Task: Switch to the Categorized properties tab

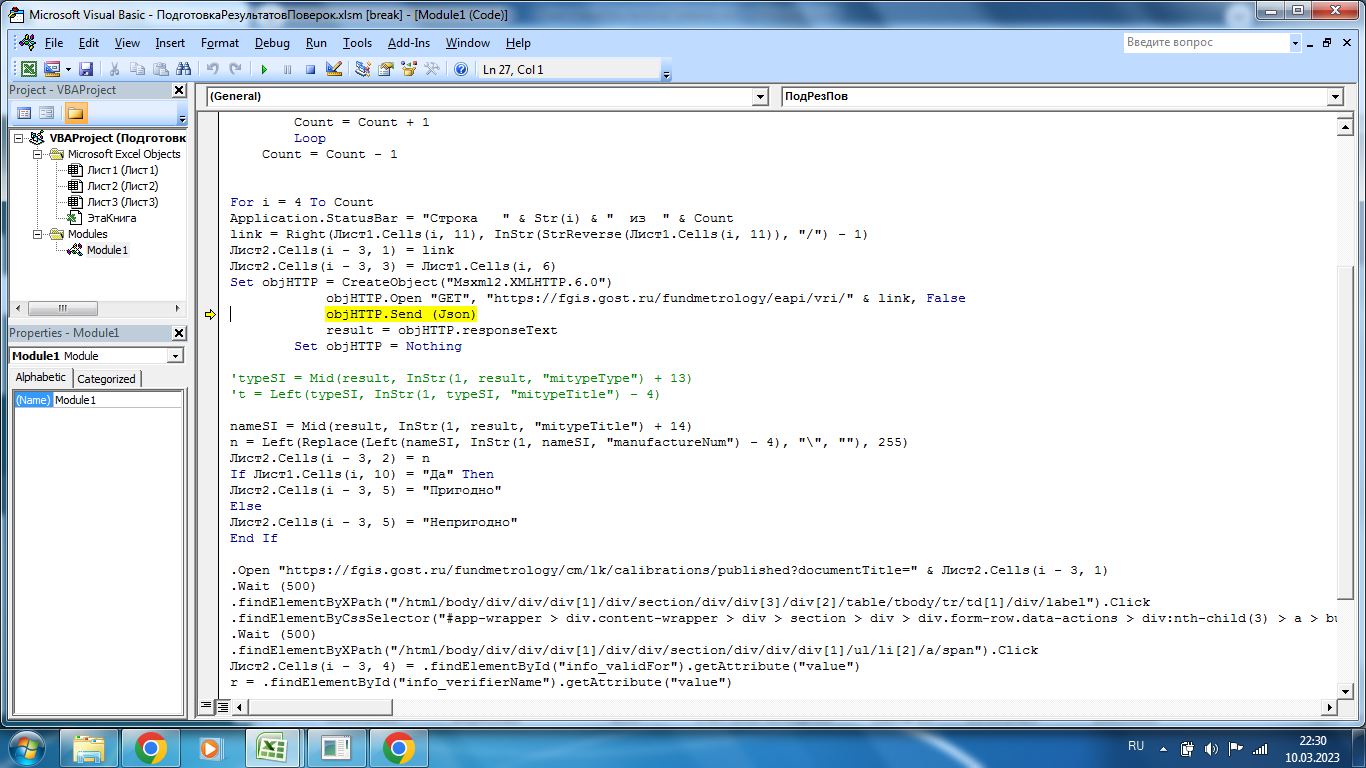Action: (x=106, y=378)
